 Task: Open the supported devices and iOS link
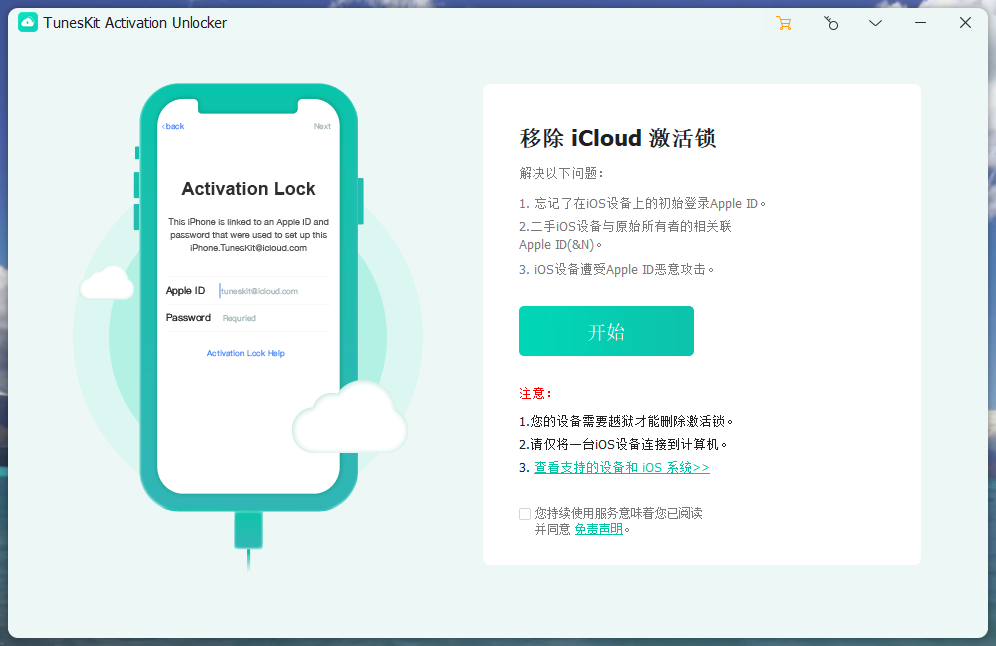(621, 468)
